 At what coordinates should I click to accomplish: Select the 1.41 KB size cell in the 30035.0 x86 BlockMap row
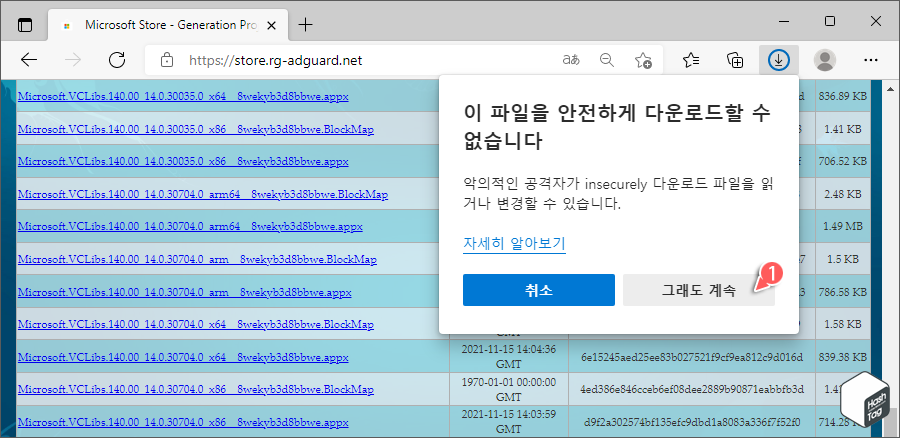843,129
